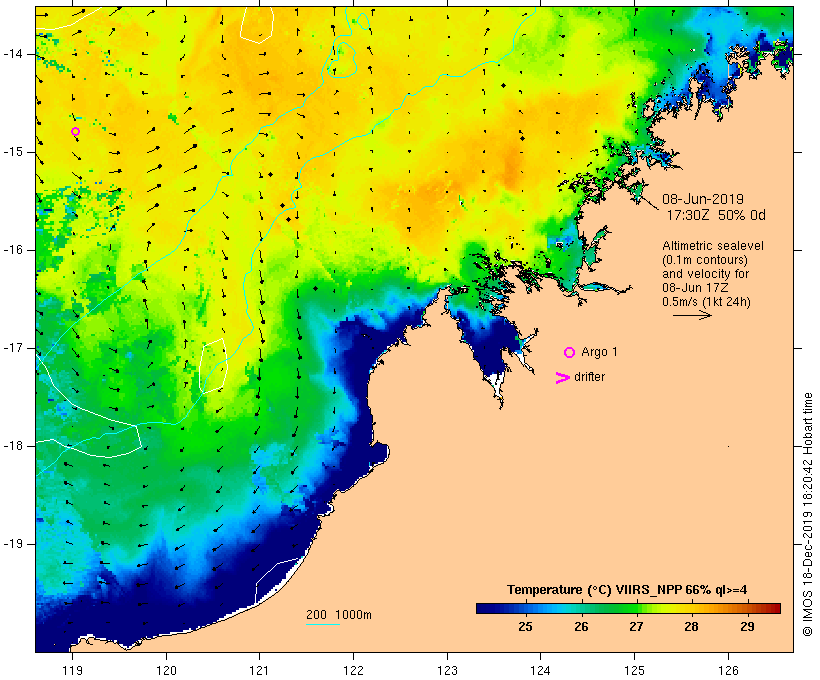Click the '200 1000m' isobath label
The image size is (820, 680).
point(339,615)
